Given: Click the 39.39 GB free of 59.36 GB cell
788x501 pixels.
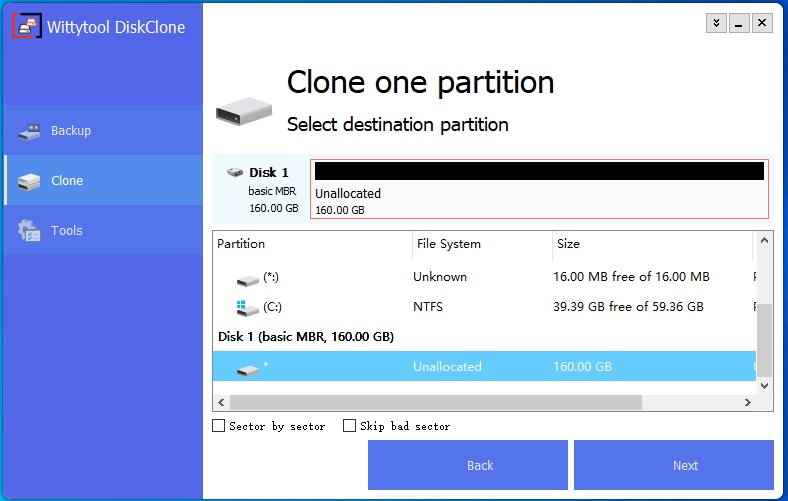Looking at the screenshot, I should (x=628, y=307).
